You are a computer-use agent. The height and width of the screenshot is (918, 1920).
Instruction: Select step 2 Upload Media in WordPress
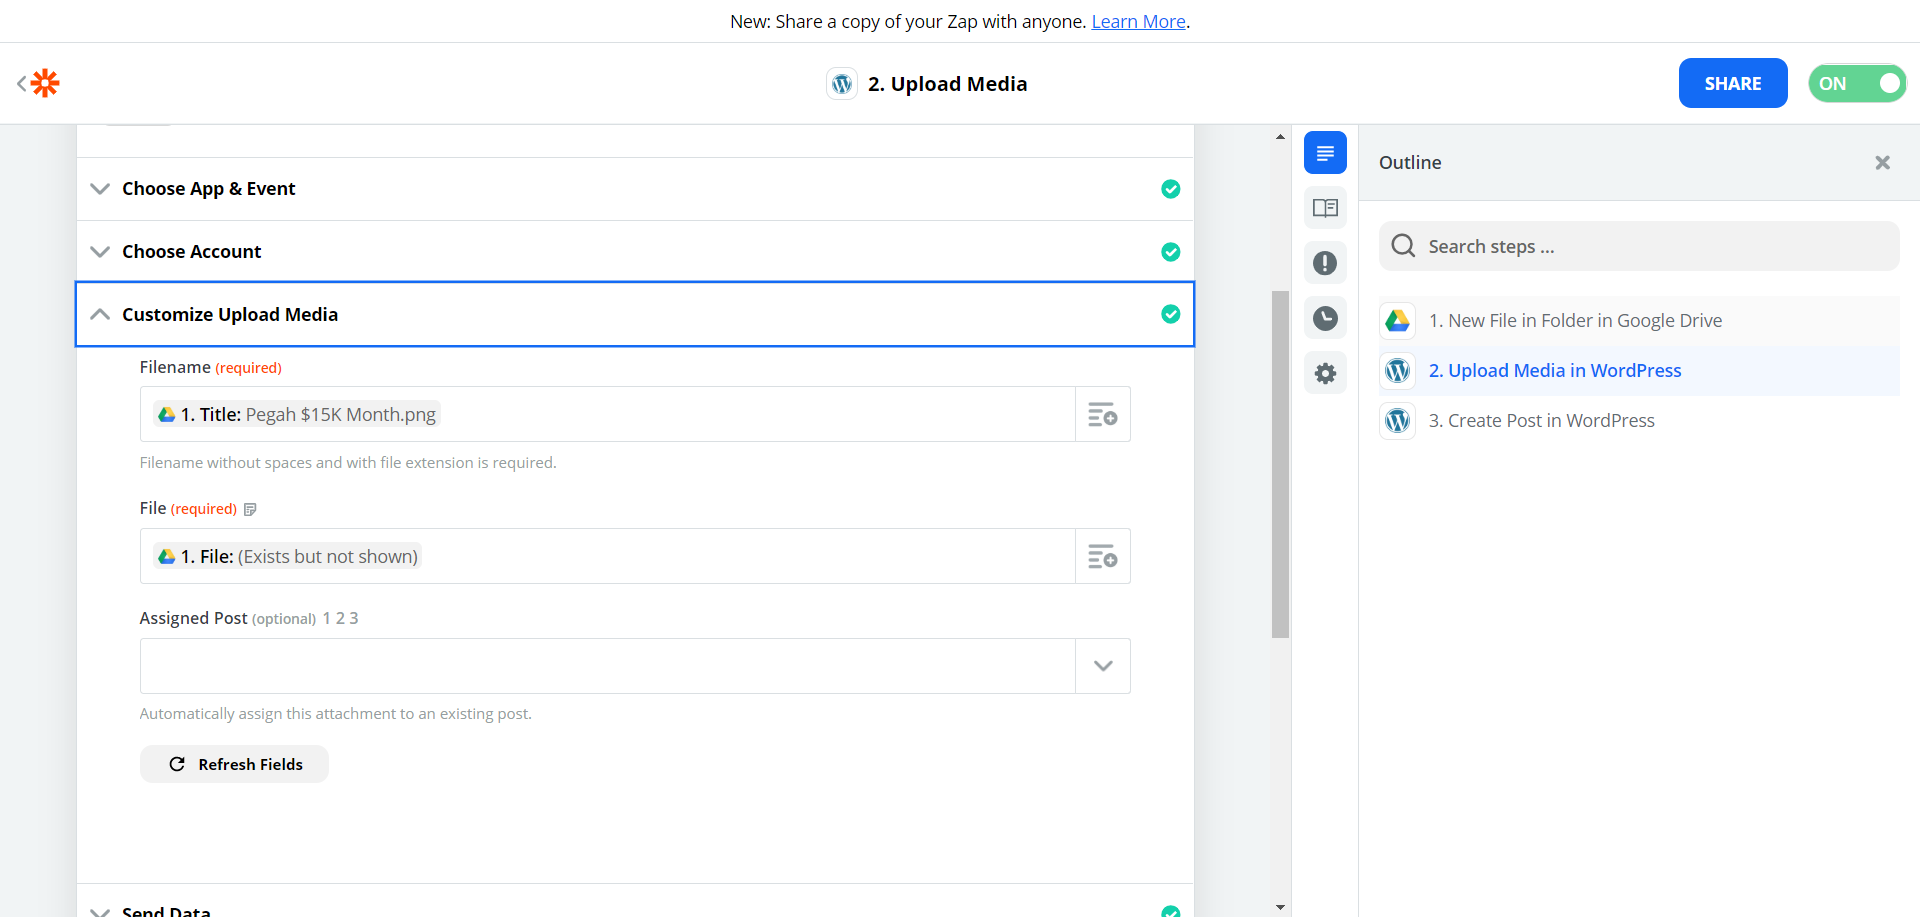click(x=1639, y=371)
